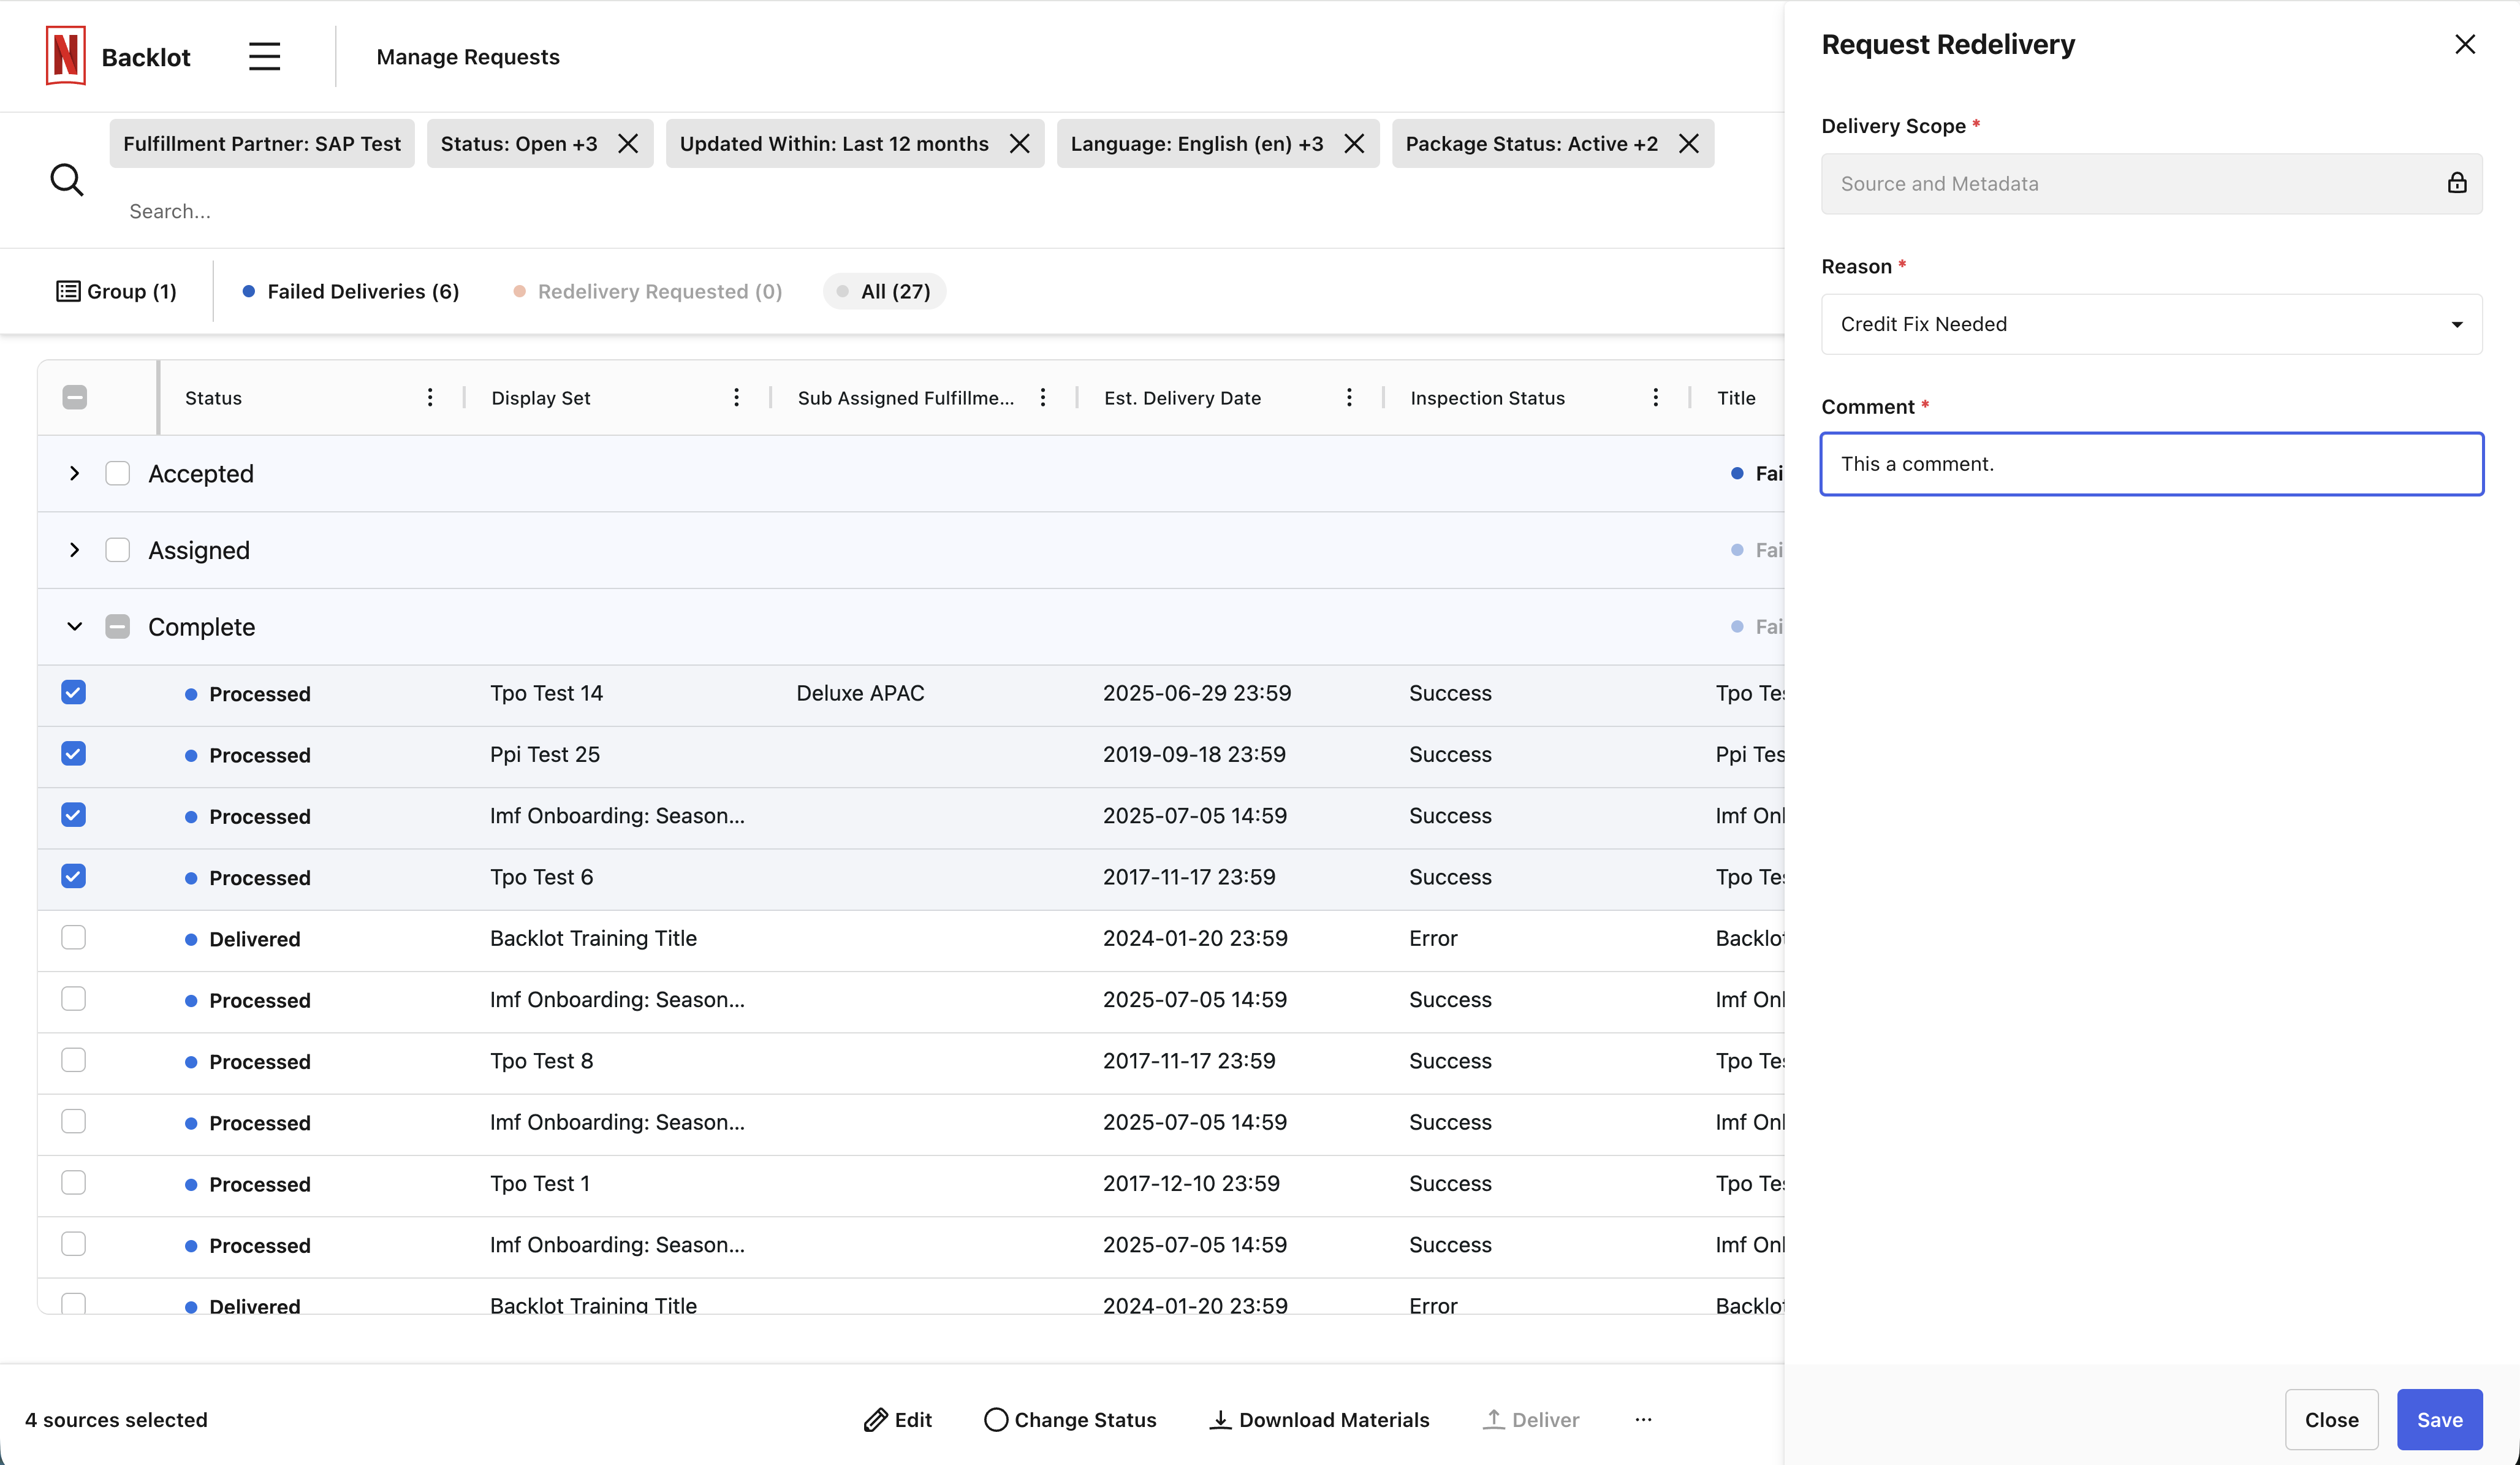
Task: Click the search magnifier icon
Action: pyautogui.click(x=67, y=180)
